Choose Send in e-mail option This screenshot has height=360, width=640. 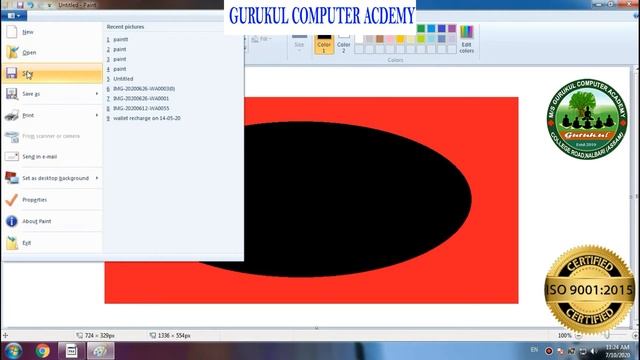coord(52,157)
